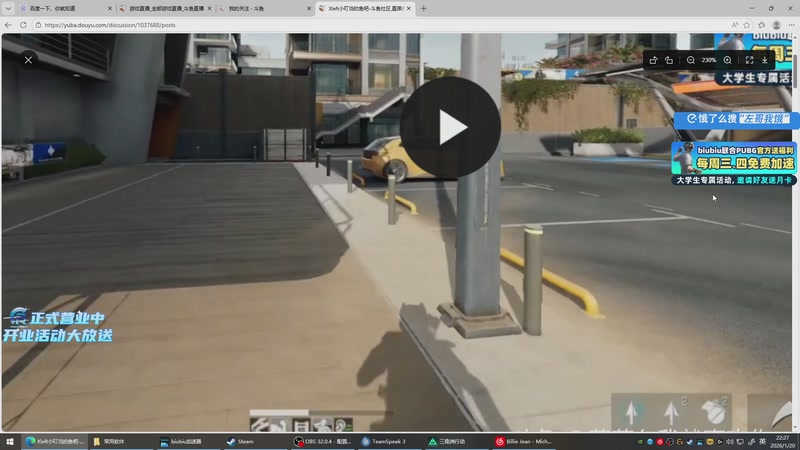Zoom out using the minus magnifier icon
Screen dimensions: 800x450
690,60
